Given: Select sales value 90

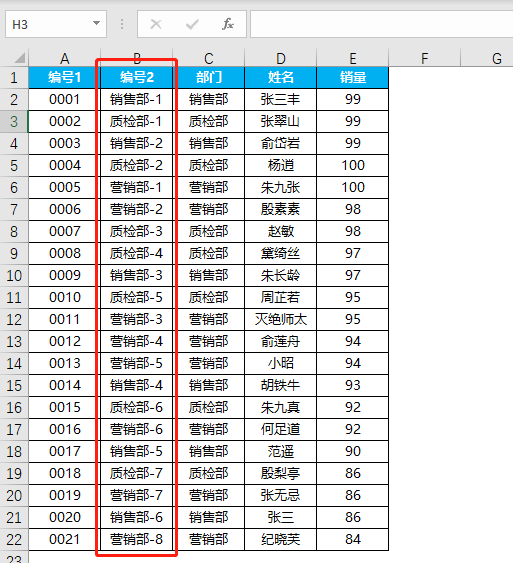Looking at the screenshot, I should 353,452.
